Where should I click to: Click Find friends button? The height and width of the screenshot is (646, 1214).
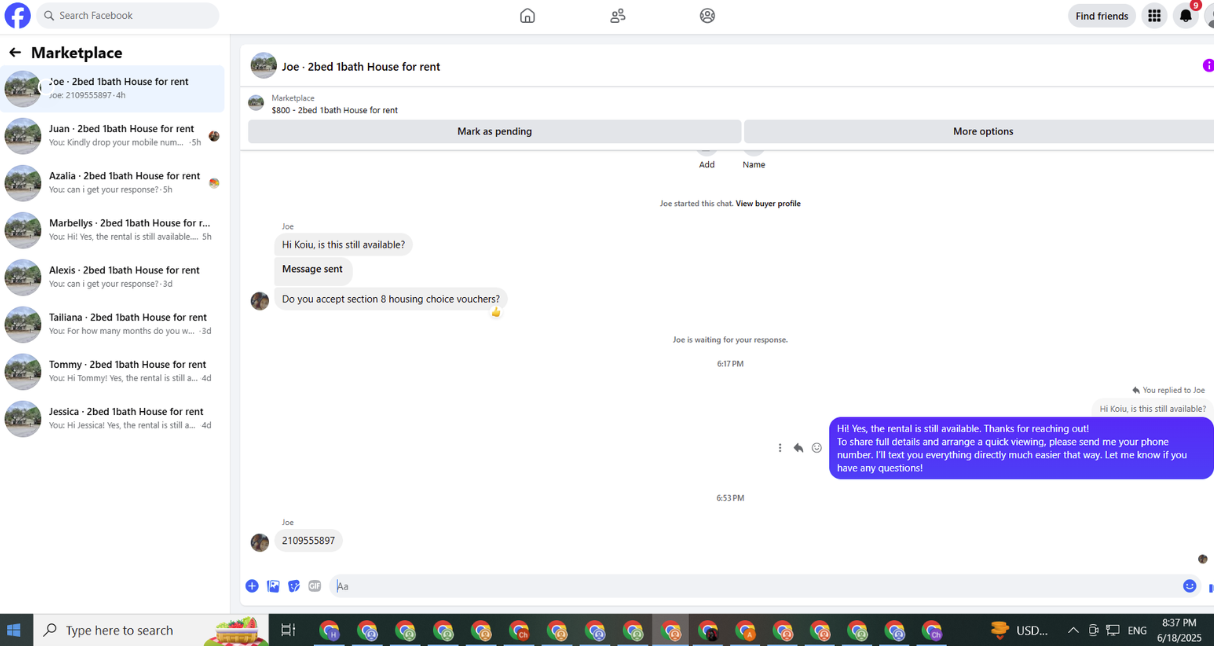coord(1101,15)
